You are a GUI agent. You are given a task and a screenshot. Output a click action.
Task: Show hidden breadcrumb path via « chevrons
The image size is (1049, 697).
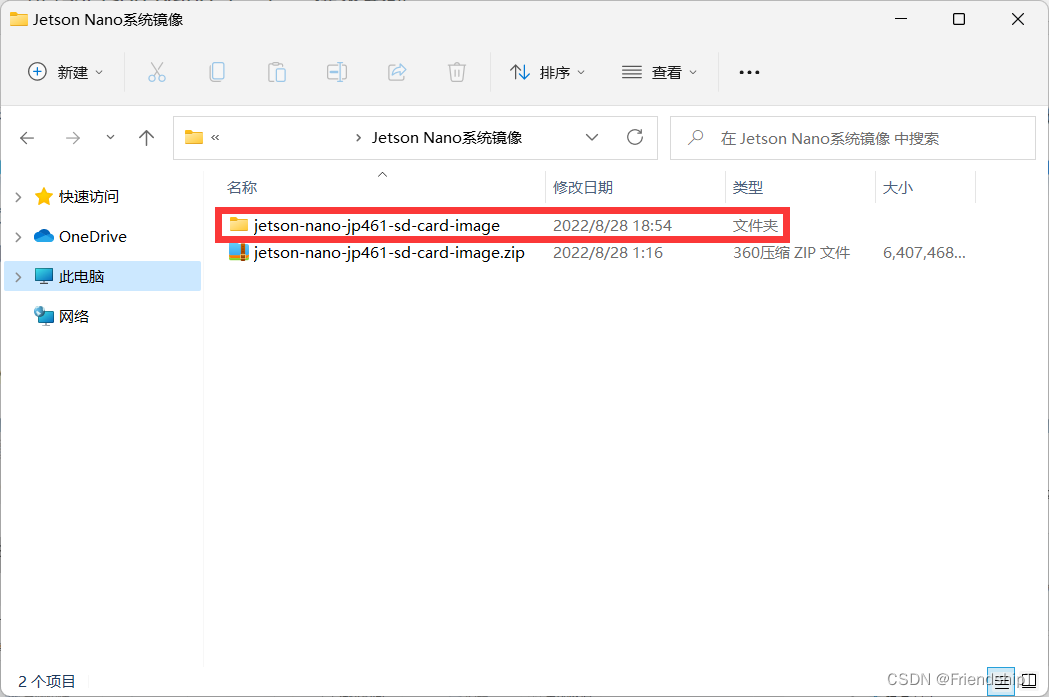(215, 138)
